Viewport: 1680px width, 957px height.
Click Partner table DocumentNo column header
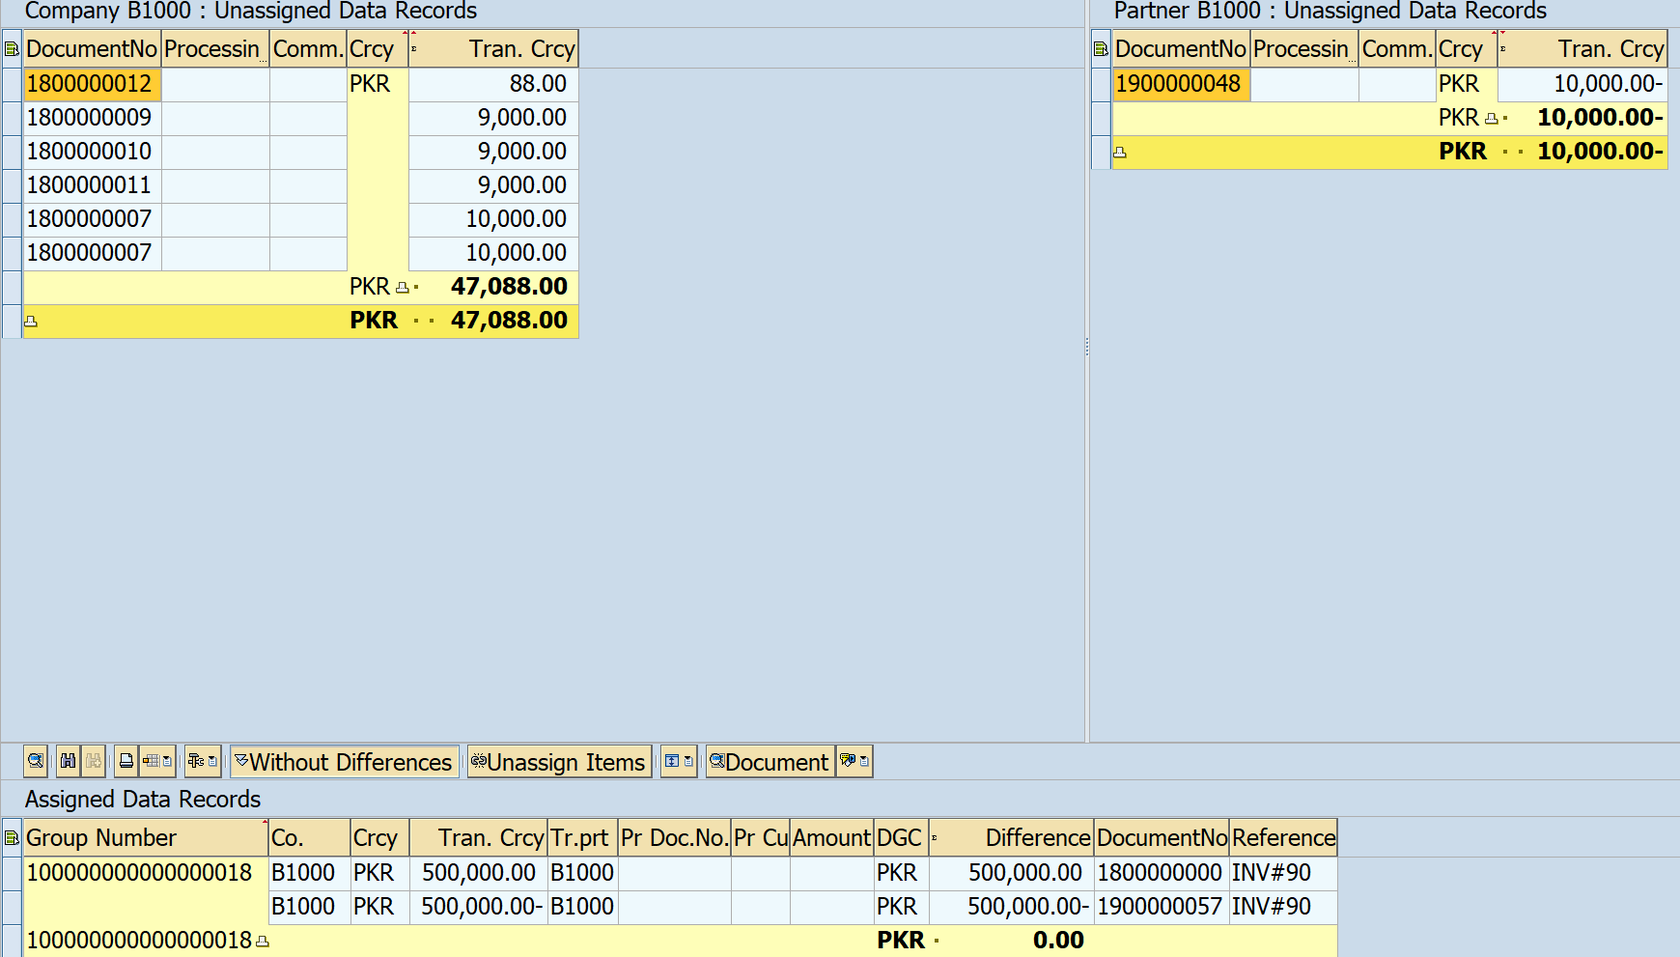(x=1181, y=49)
